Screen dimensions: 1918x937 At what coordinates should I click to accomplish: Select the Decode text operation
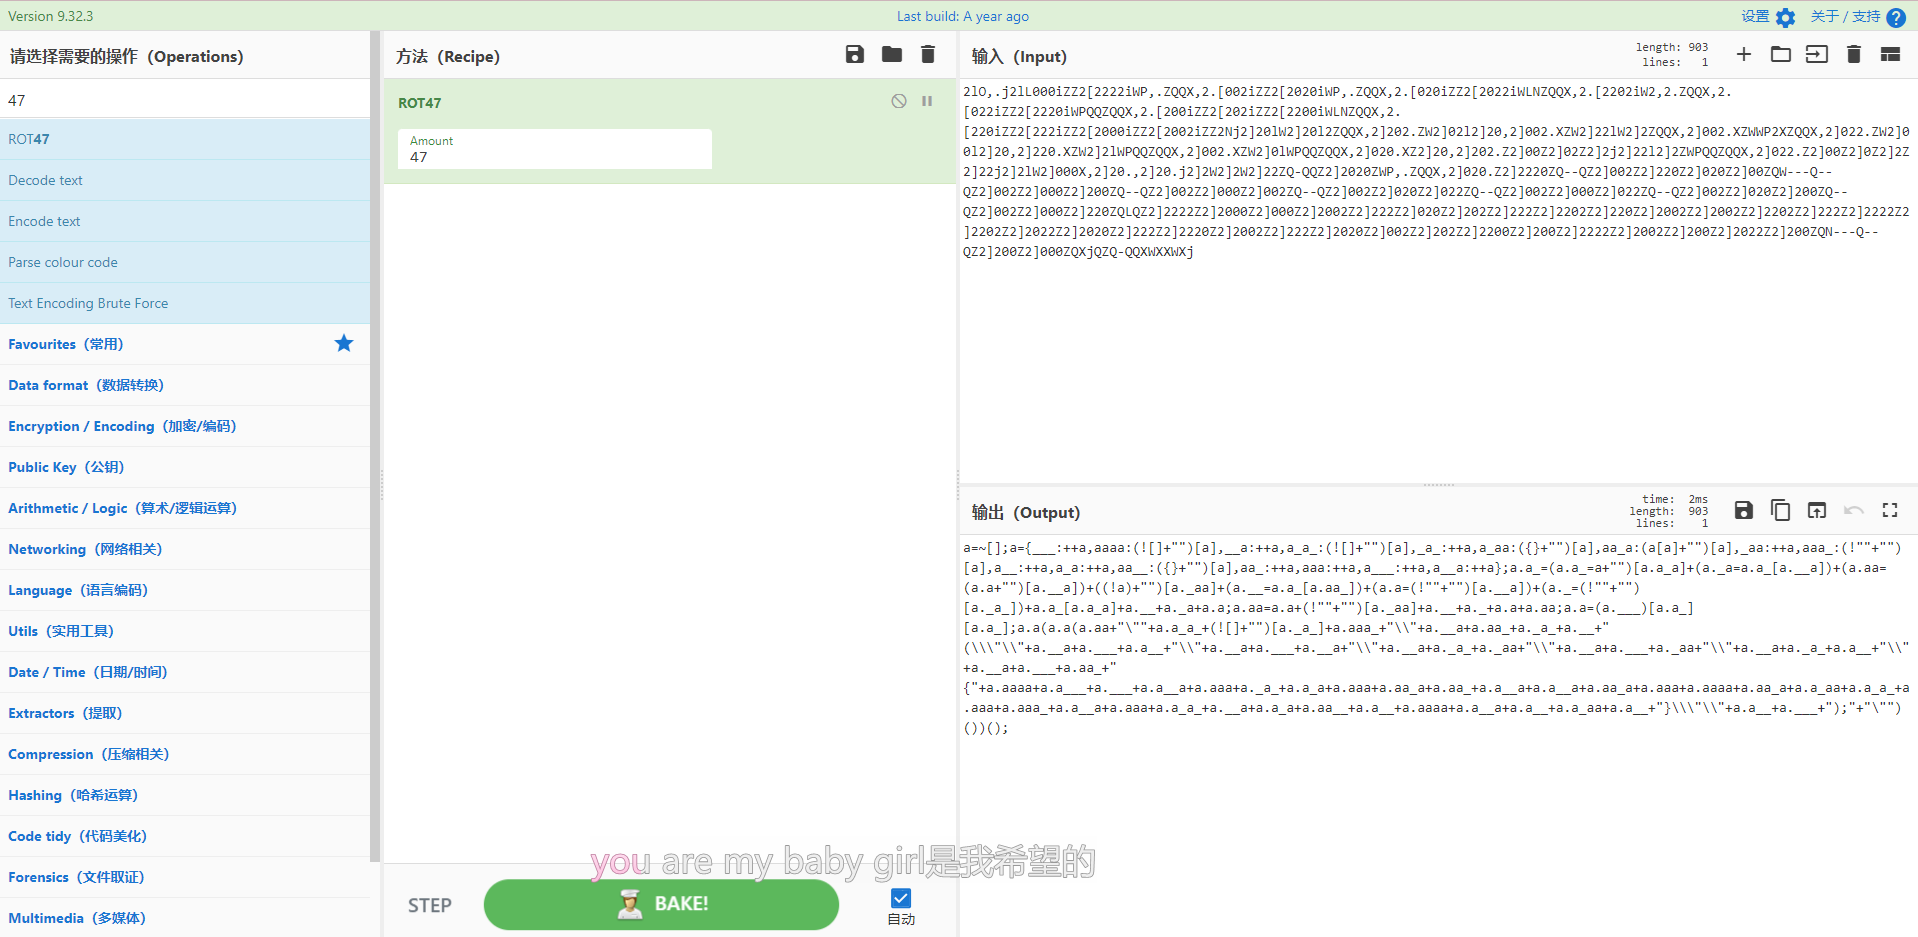click(185, 180)
